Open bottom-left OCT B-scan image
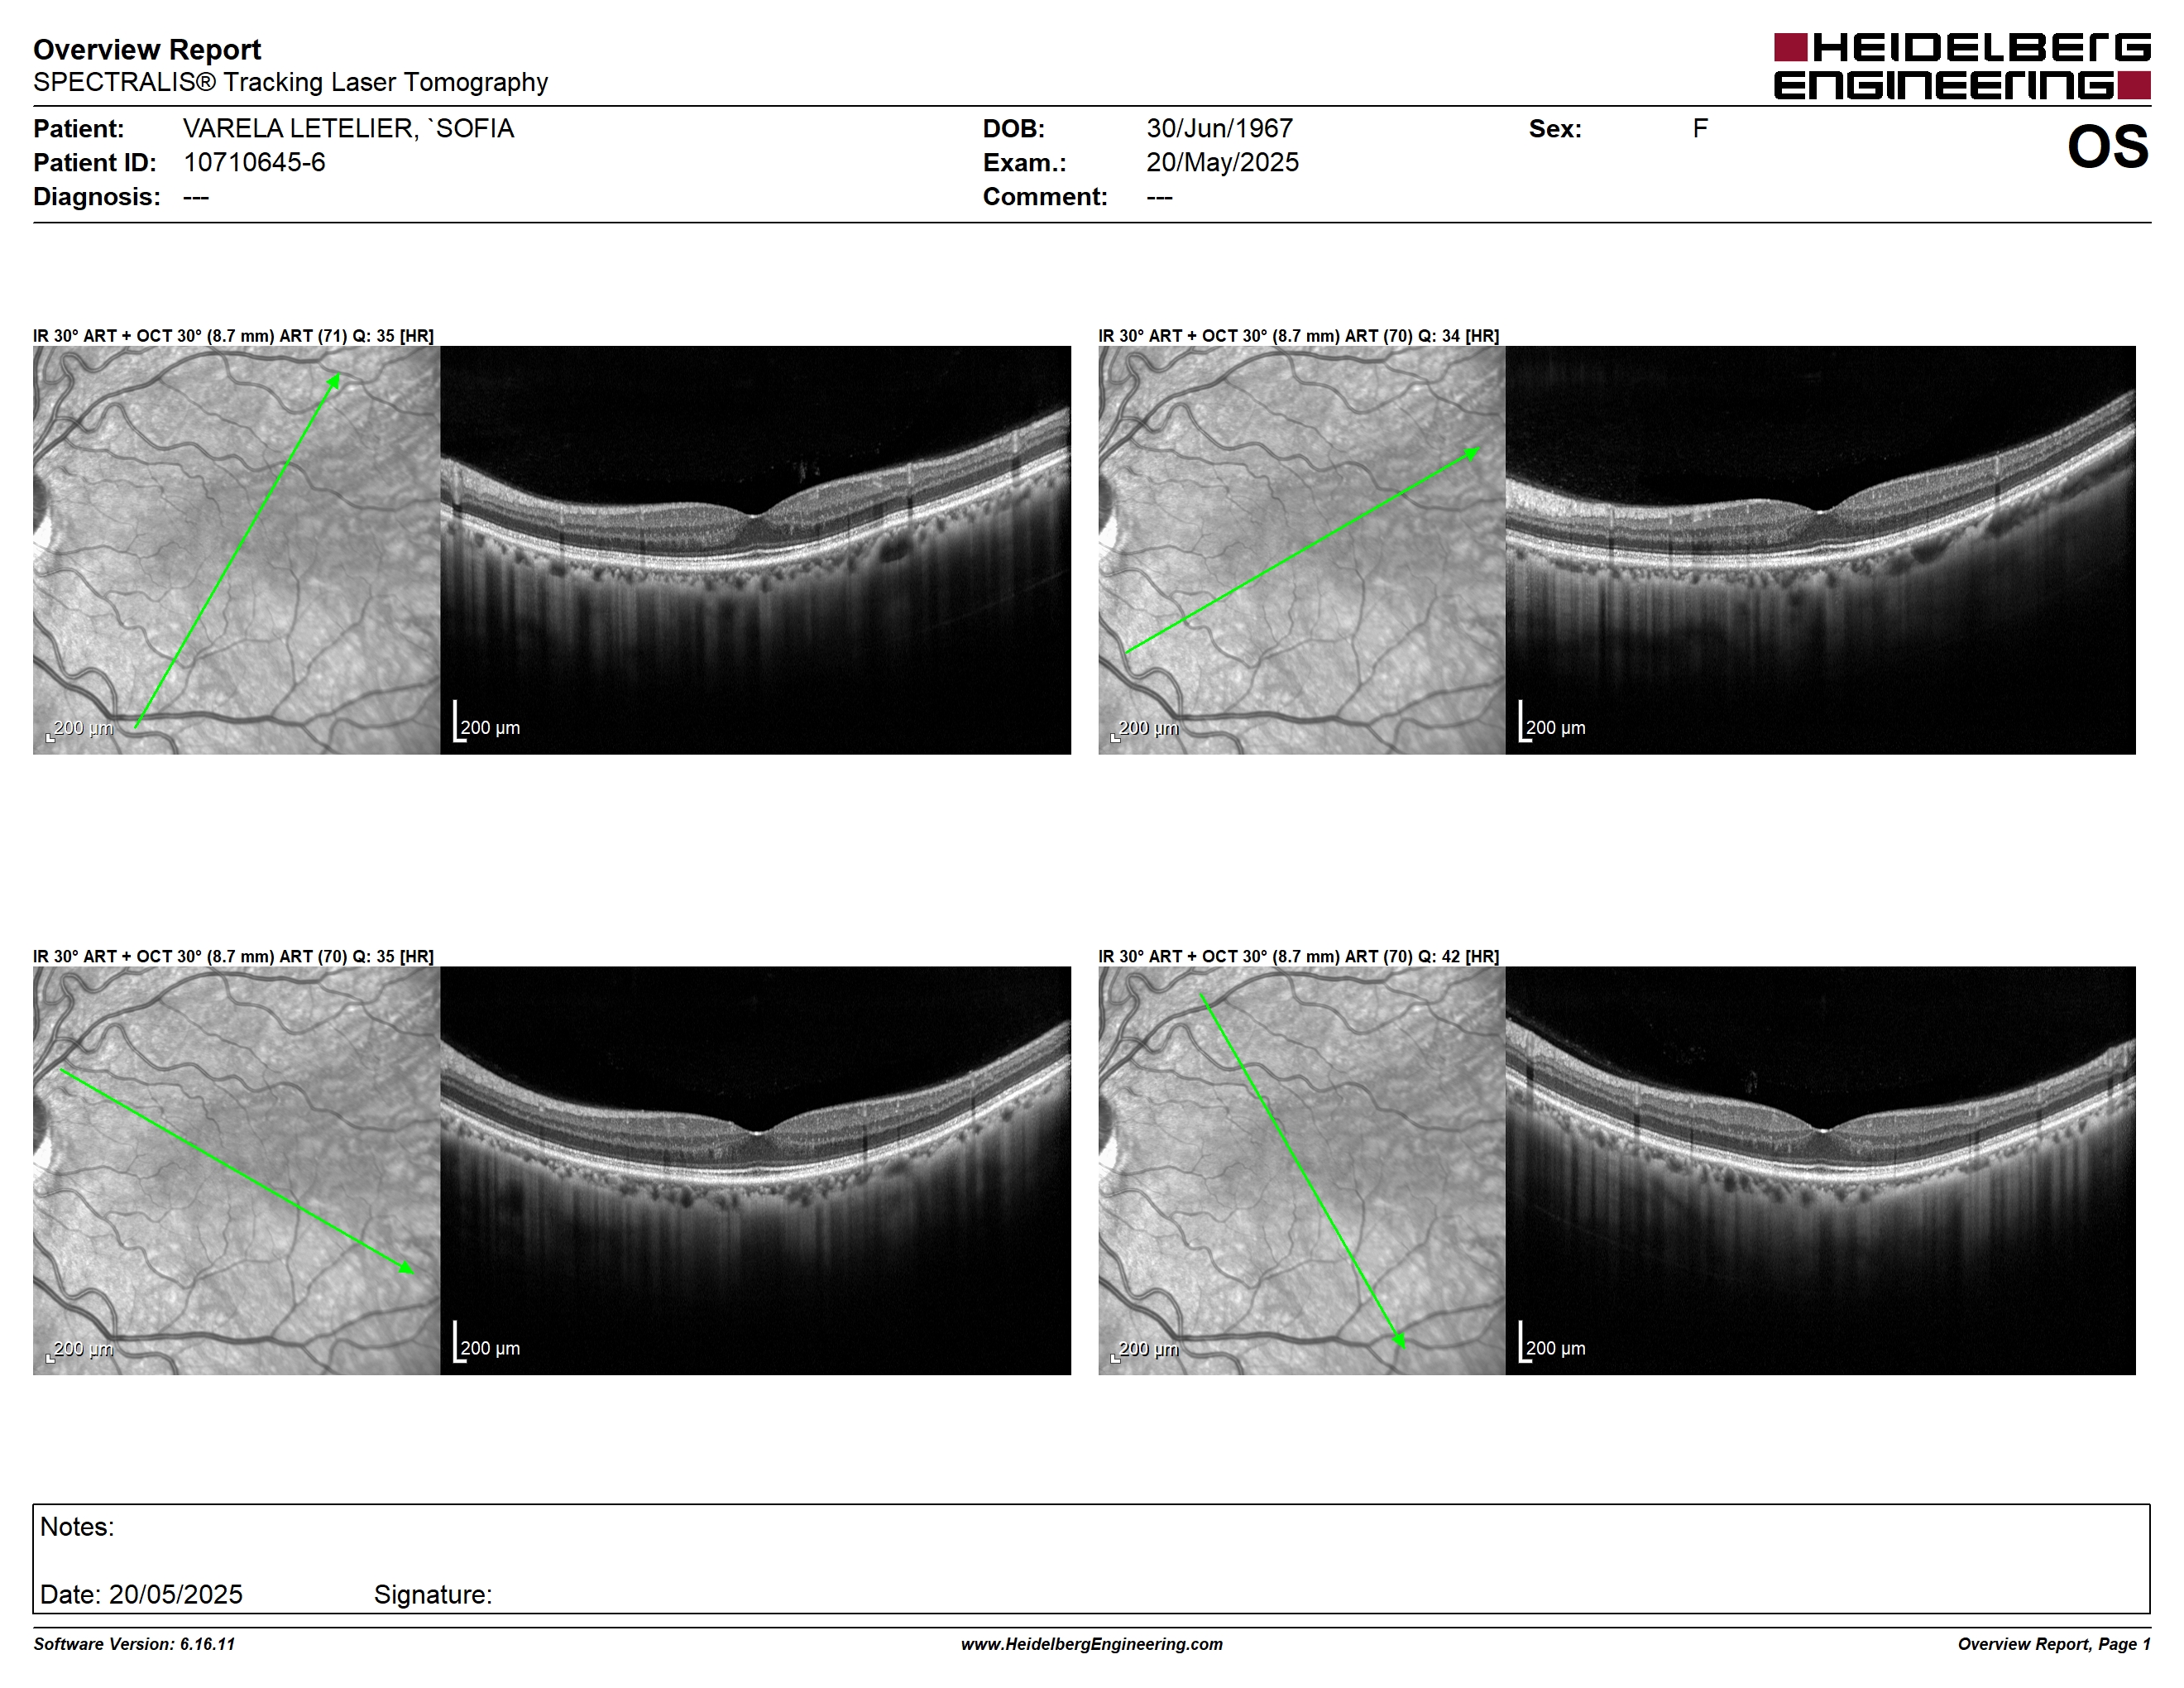This screenshot has width=2184, height=1688. [x=755, y=1171]
